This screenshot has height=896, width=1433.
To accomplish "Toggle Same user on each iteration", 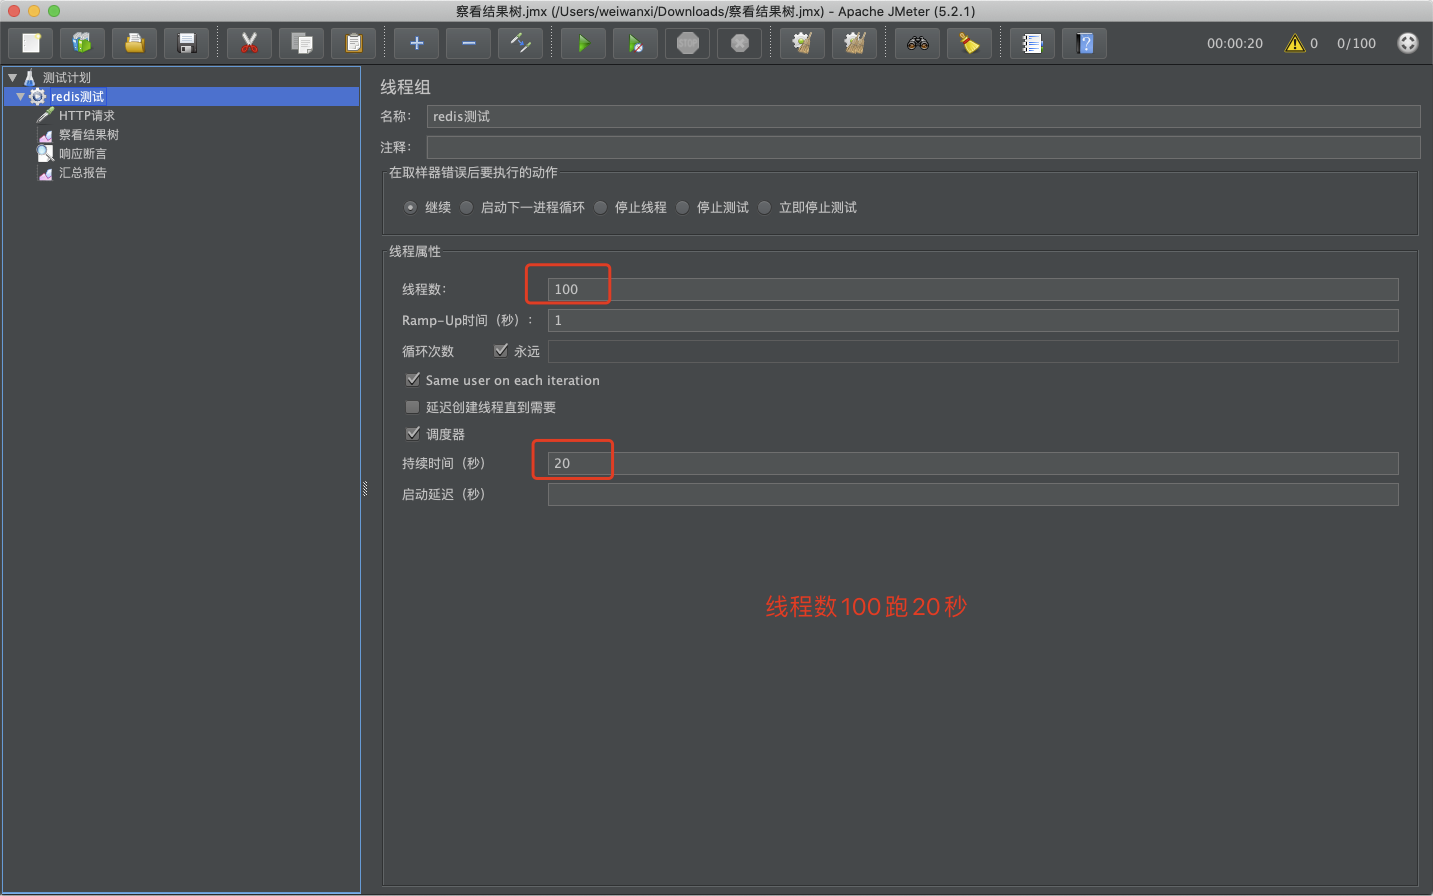I will pos(412,380).
